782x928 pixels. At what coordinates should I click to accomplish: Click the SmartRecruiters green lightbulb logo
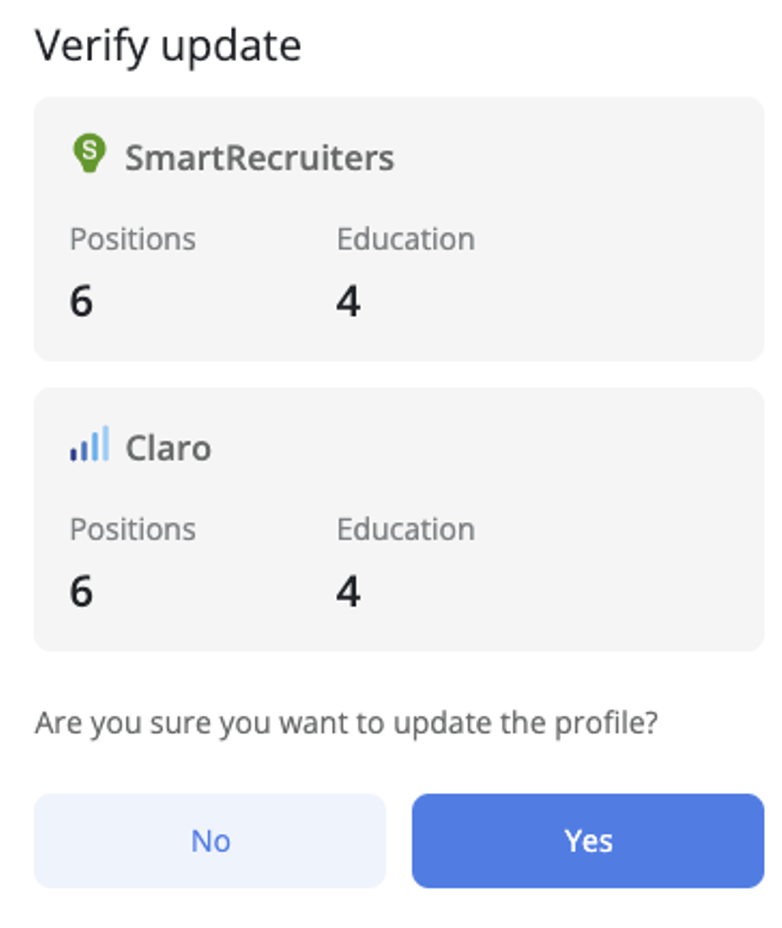tap(89, 155)
